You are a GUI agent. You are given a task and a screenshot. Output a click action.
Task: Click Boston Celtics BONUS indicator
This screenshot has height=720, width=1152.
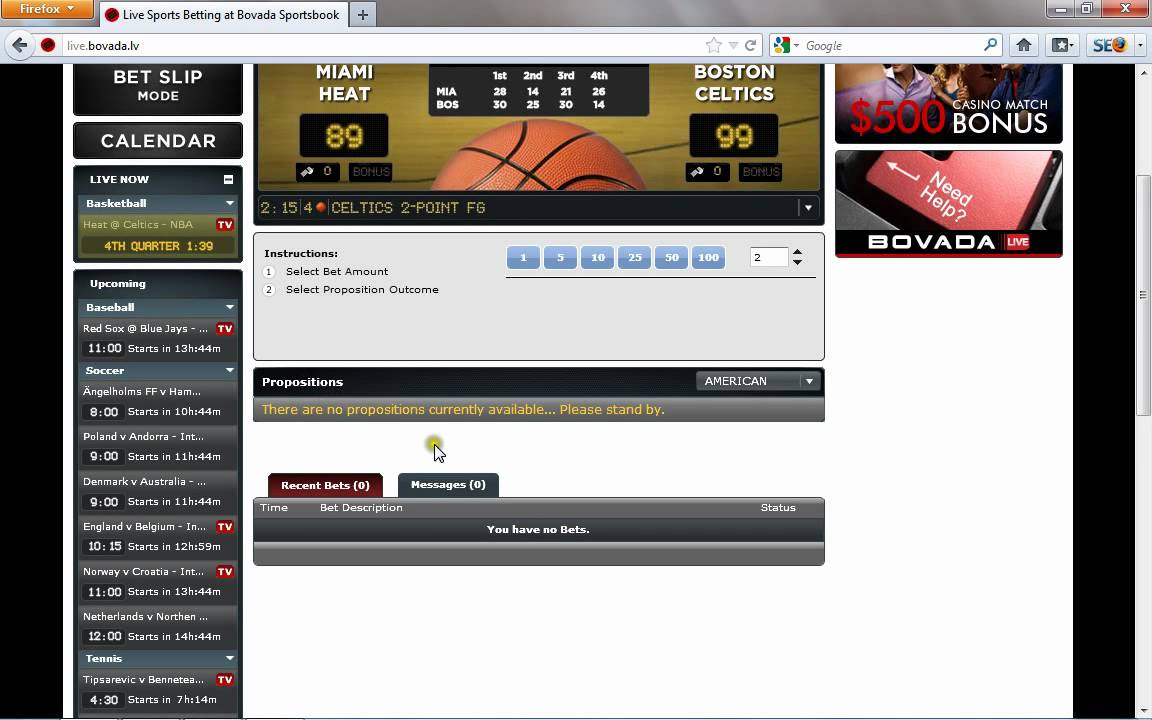pos(760,172)
